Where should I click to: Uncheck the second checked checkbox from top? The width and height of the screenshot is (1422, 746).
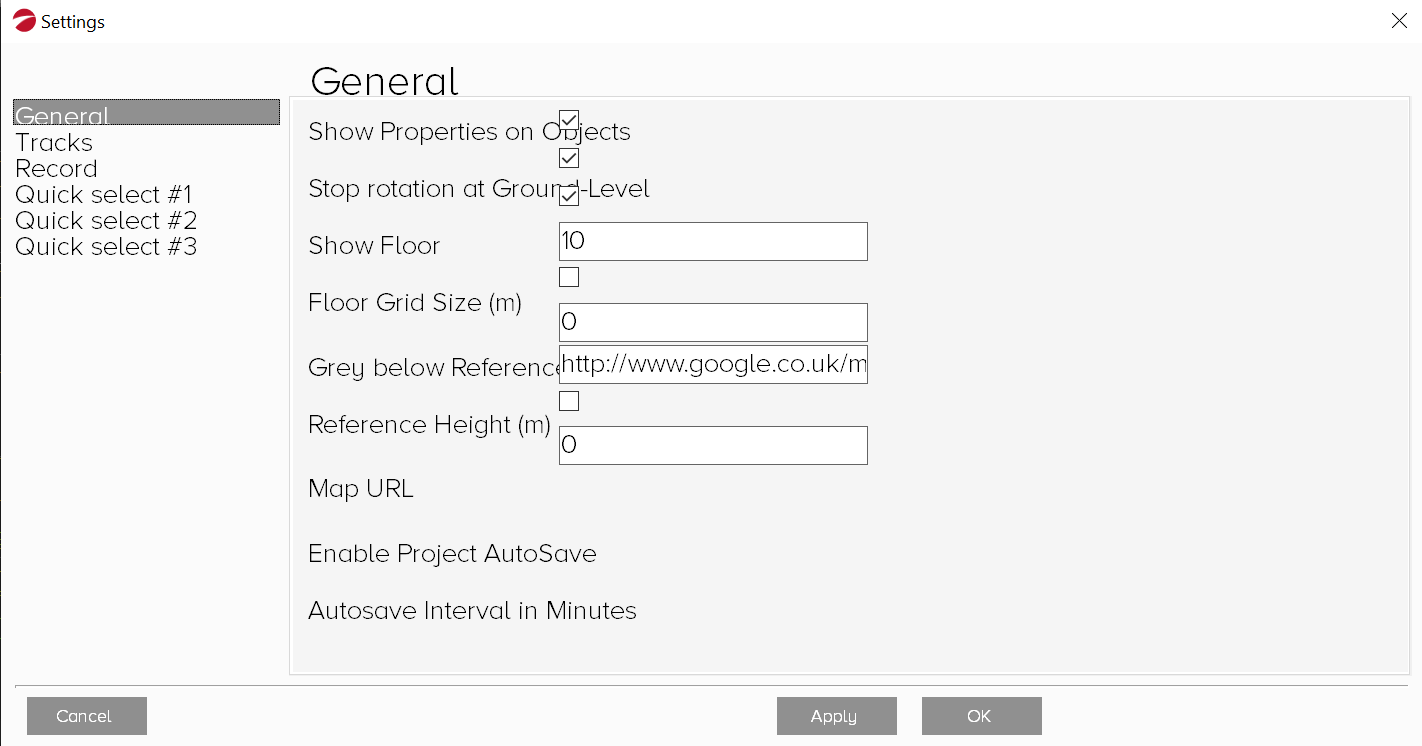click(x=569, y=158)
